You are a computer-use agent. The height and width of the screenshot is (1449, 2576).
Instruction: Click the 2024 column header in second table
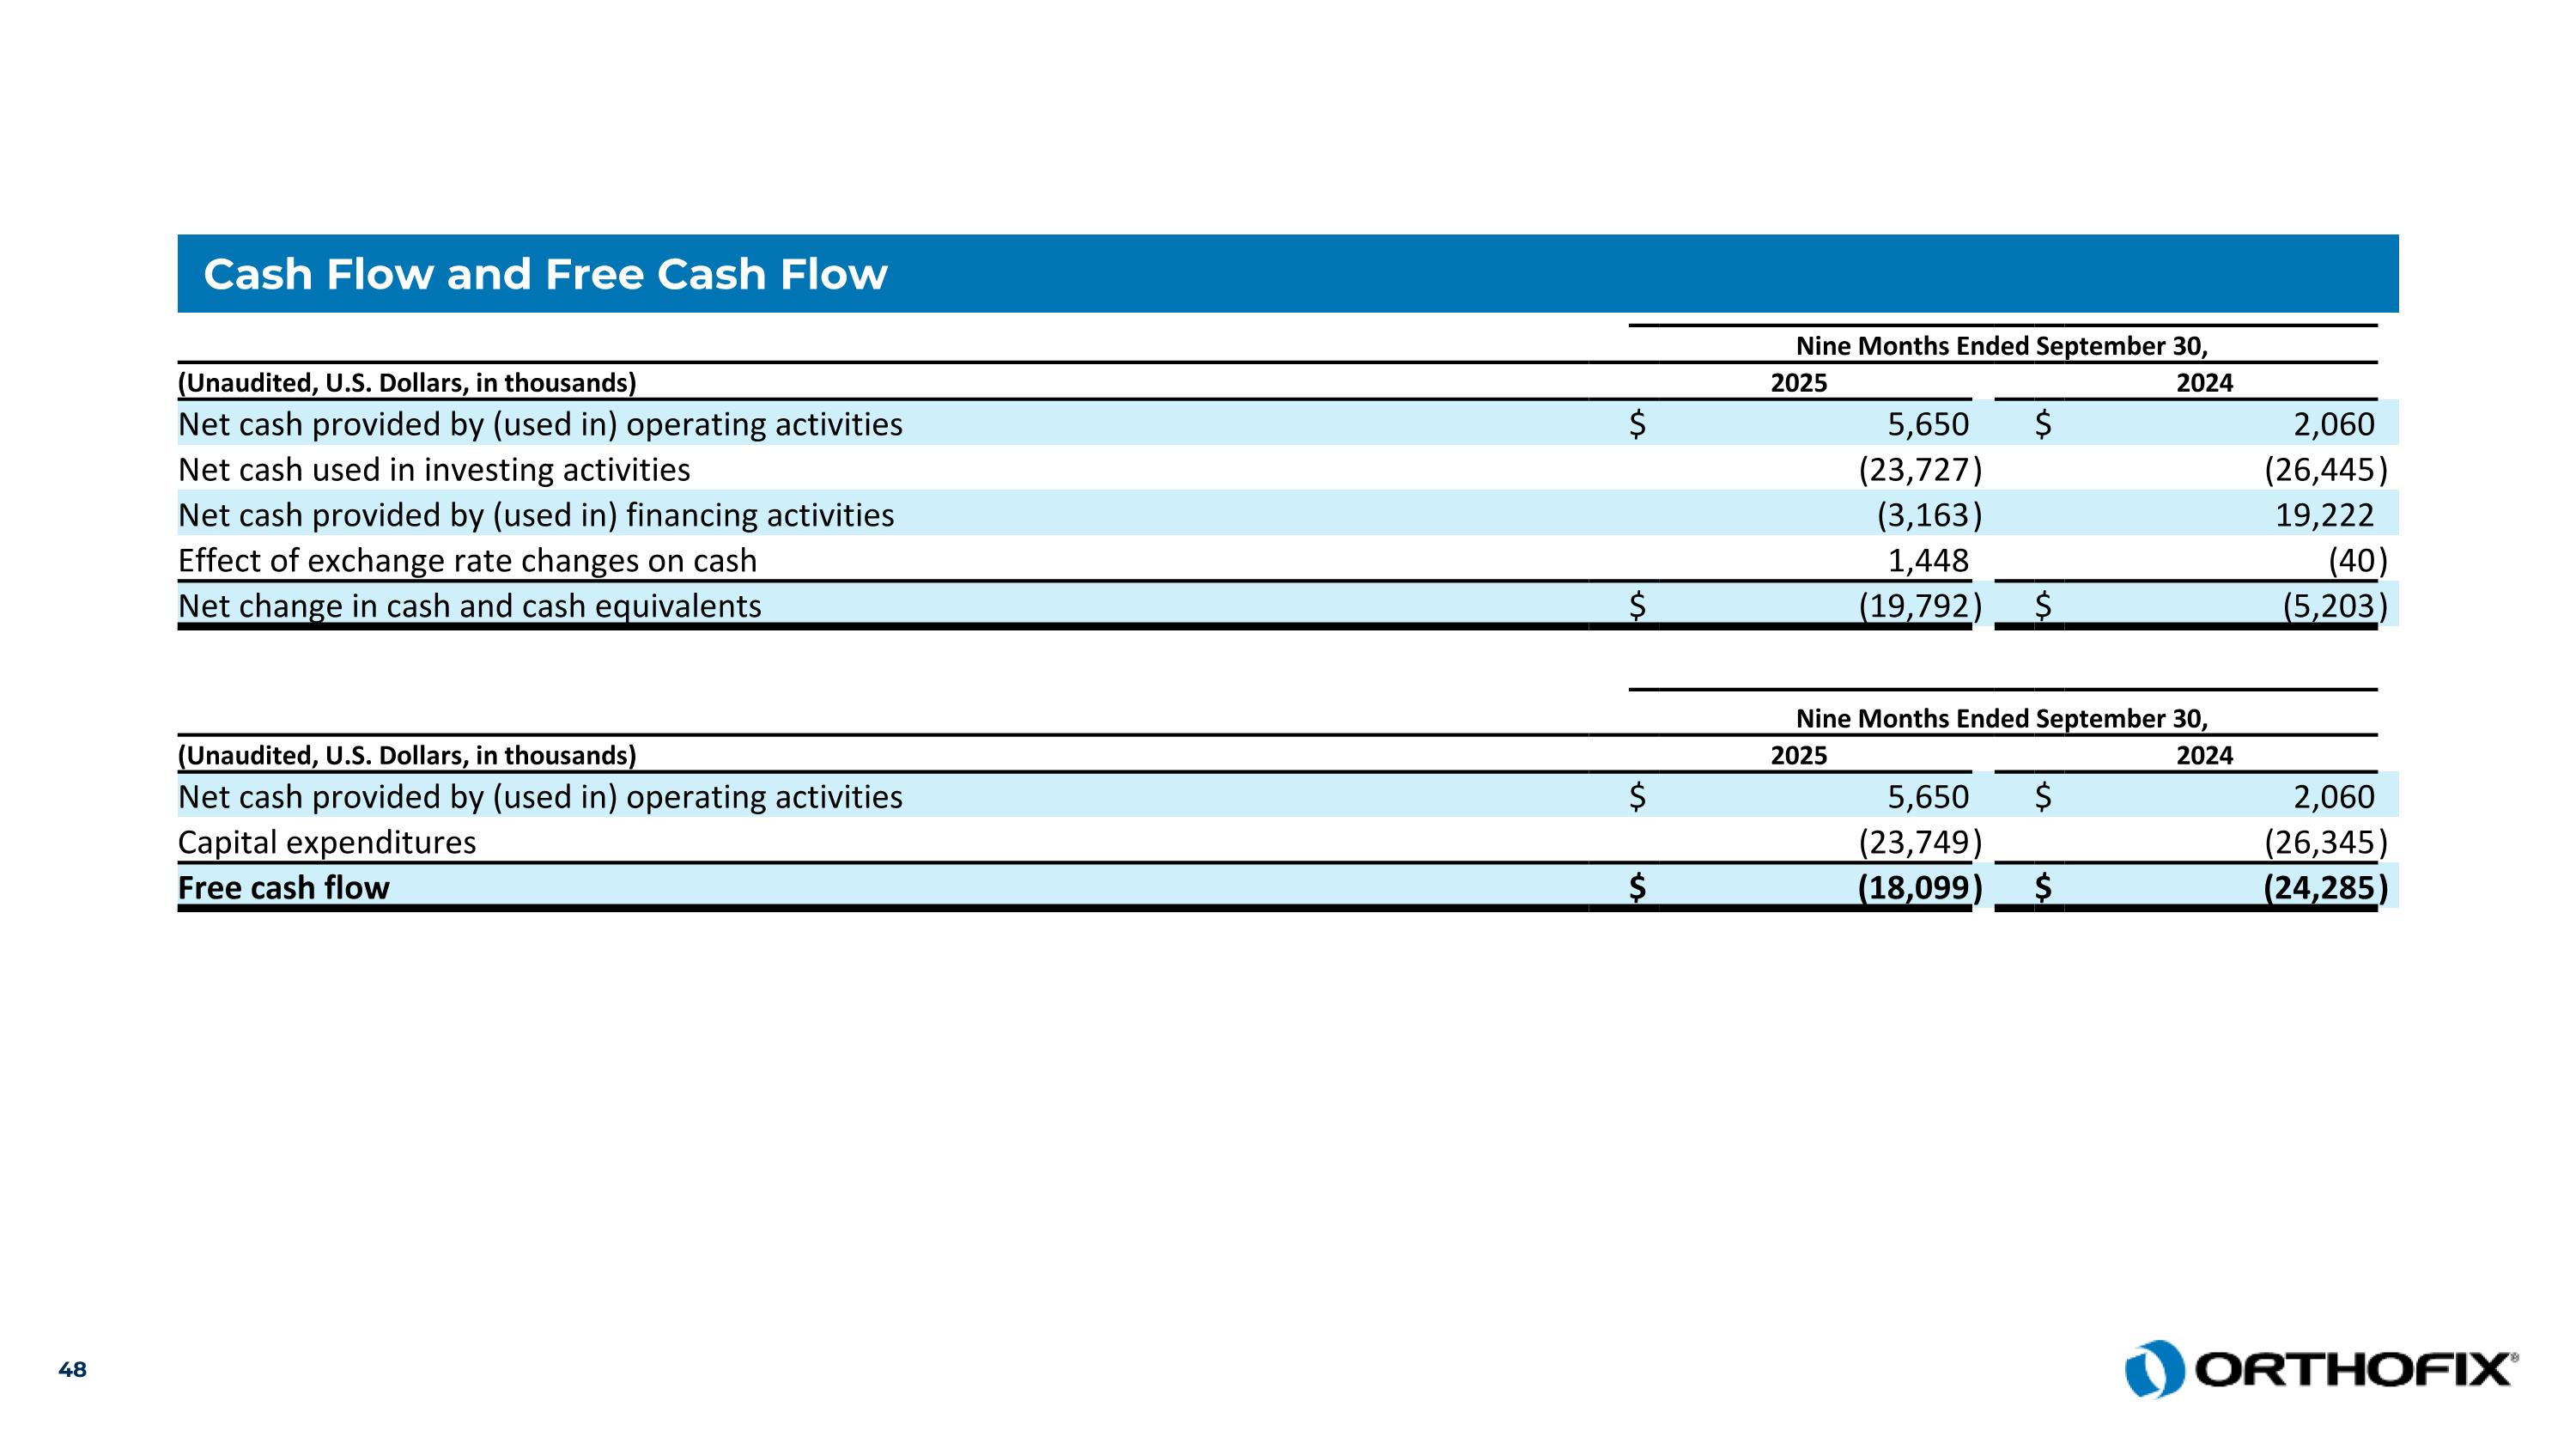[x=2204, y=755]
